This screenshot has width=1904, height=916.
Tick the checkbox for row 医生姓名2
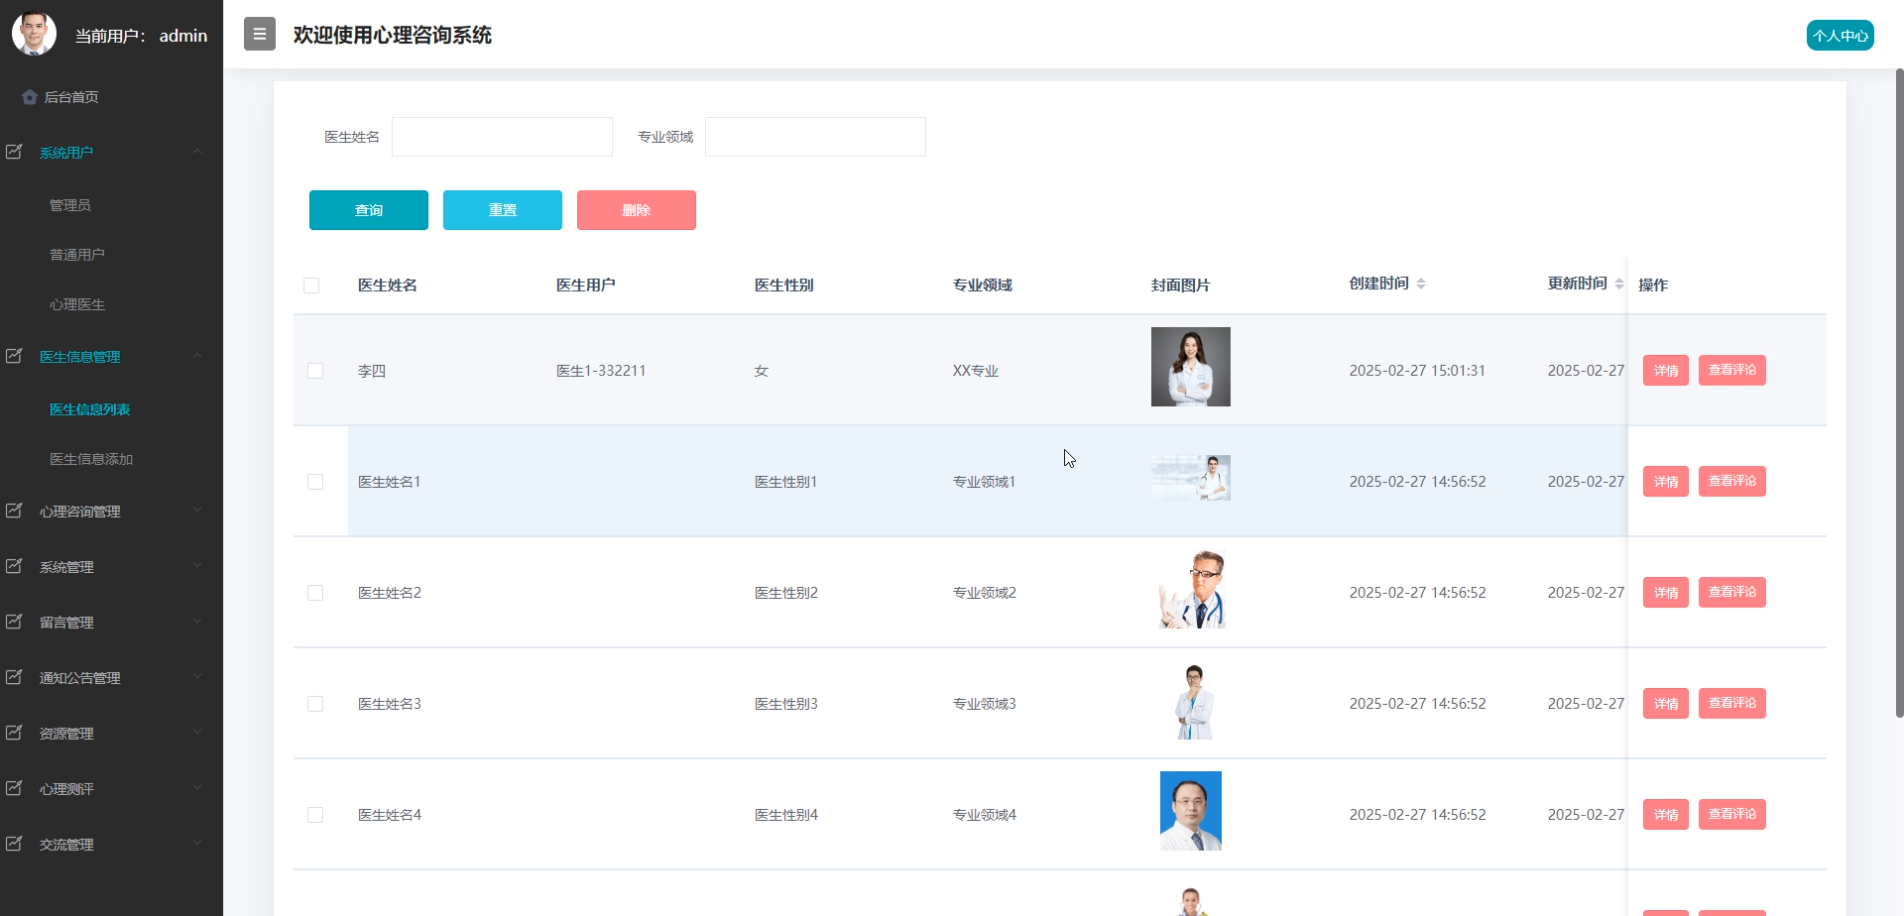[315, 593]
